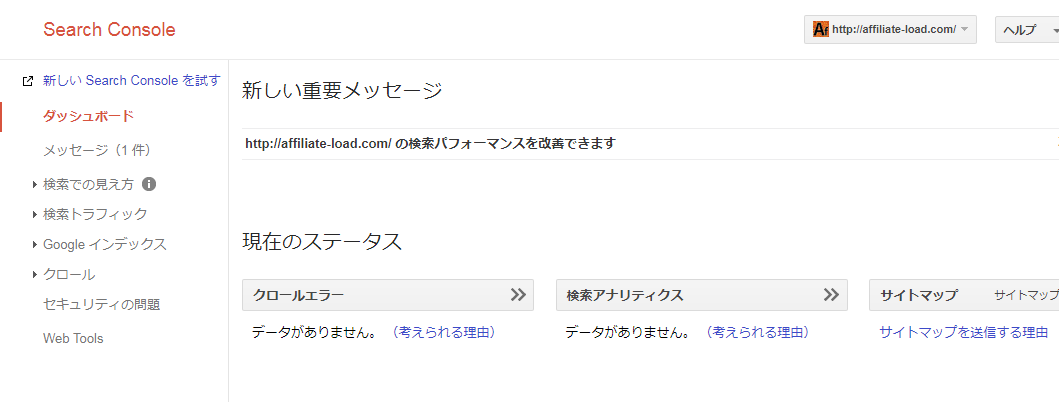Open メッセージ（1 件）in the sidebar

coord(96,150)
